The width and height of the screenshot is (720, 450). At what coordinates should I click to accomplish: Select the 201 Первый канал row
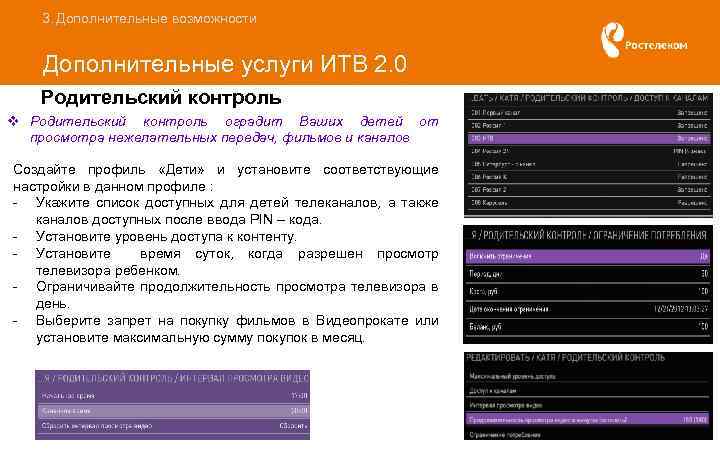tap(589, 112)
